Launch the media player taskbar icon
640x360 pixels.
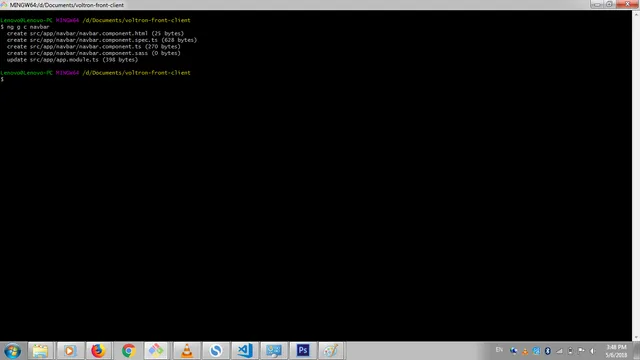69,351
